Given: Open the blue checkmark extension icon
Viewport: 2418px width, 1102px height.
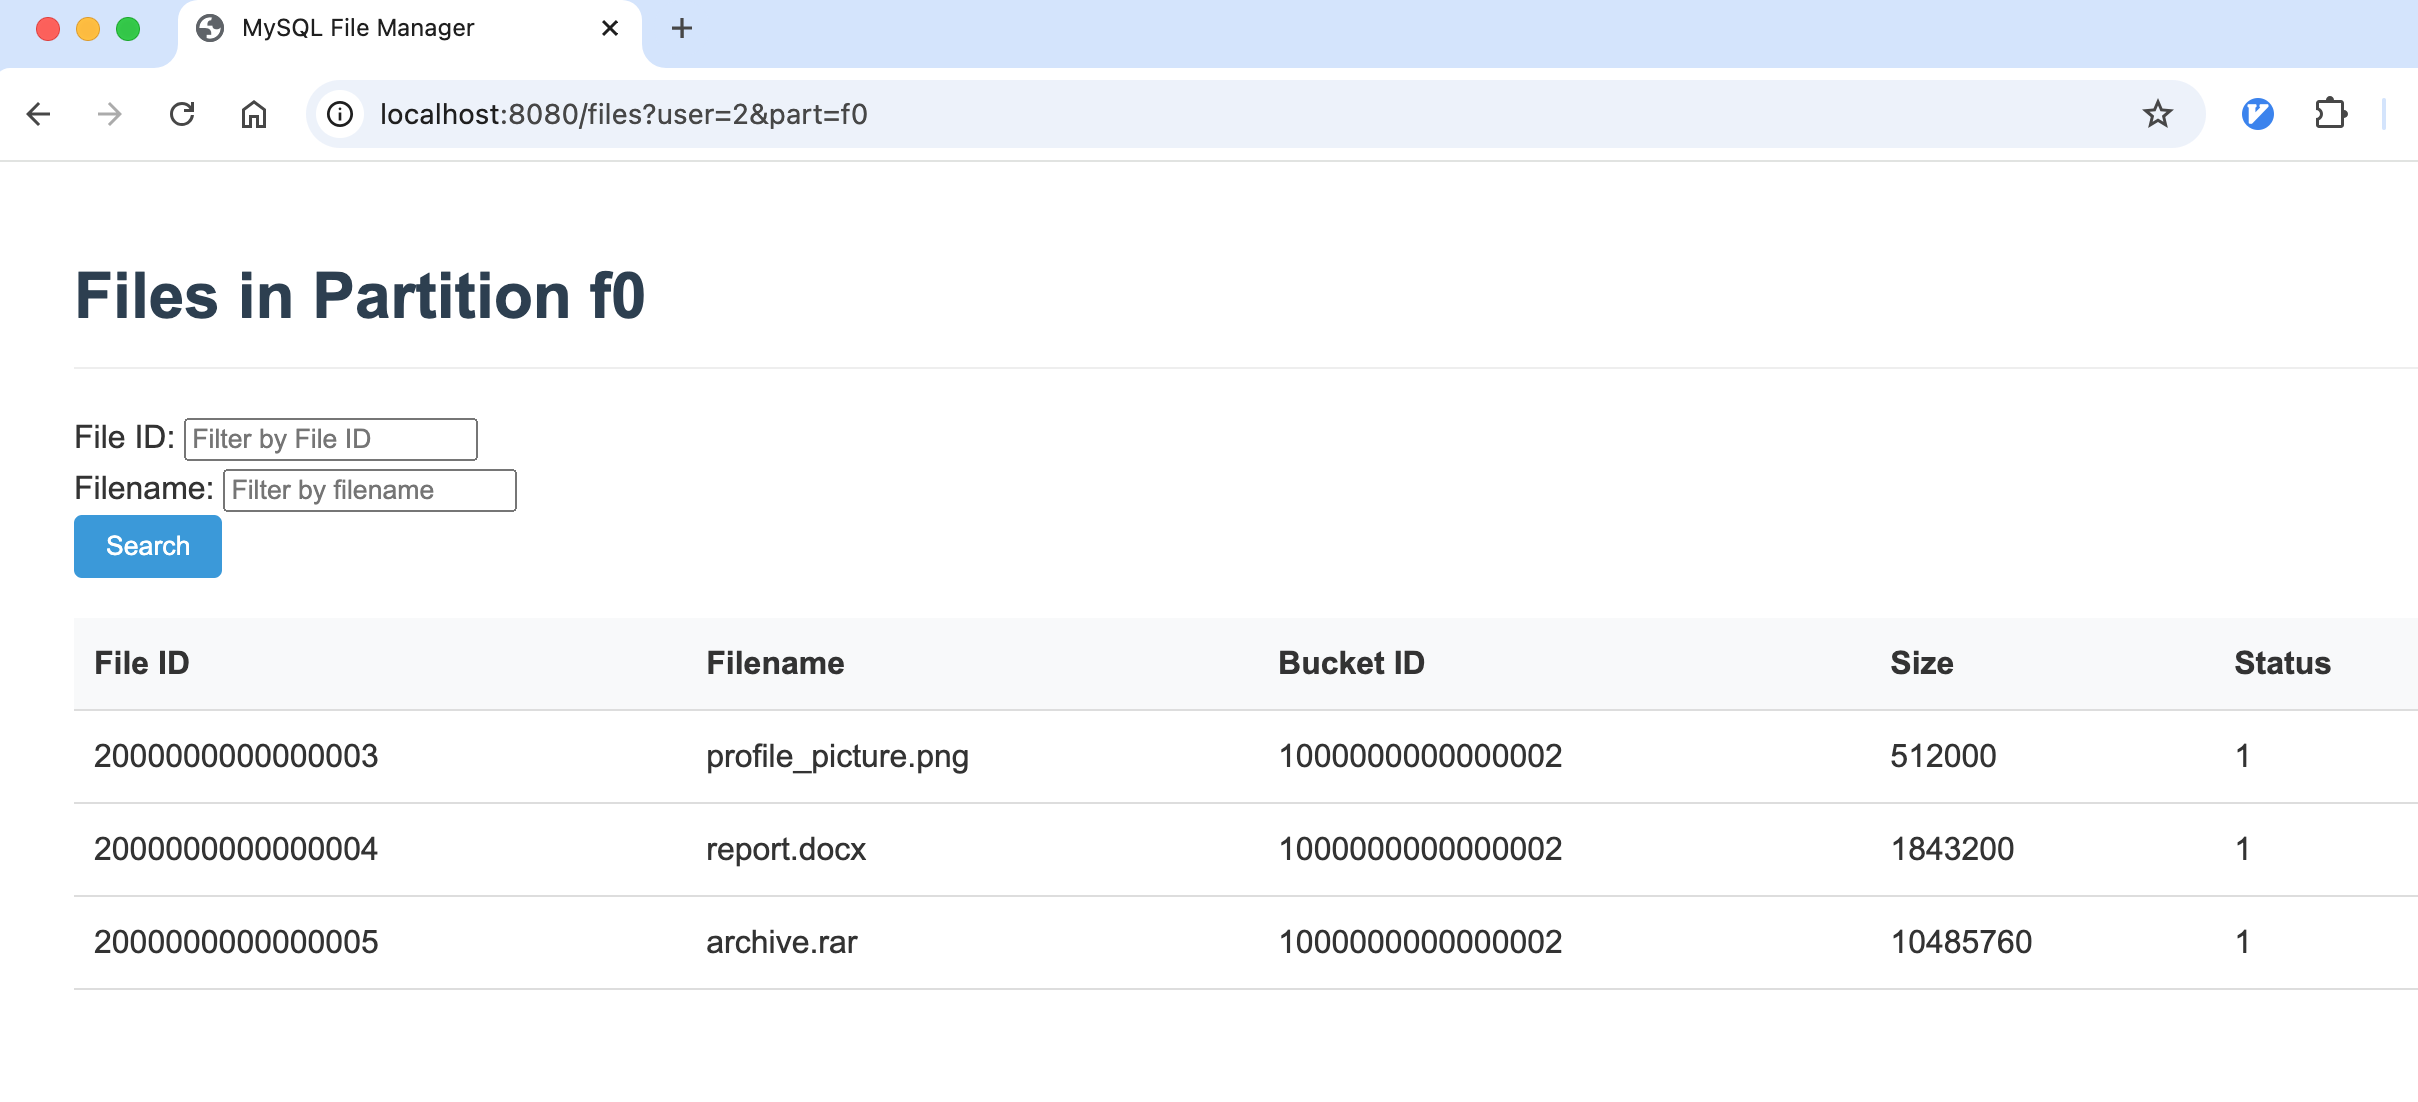Looking at the screenshot, I should [x=2257, y=114].
